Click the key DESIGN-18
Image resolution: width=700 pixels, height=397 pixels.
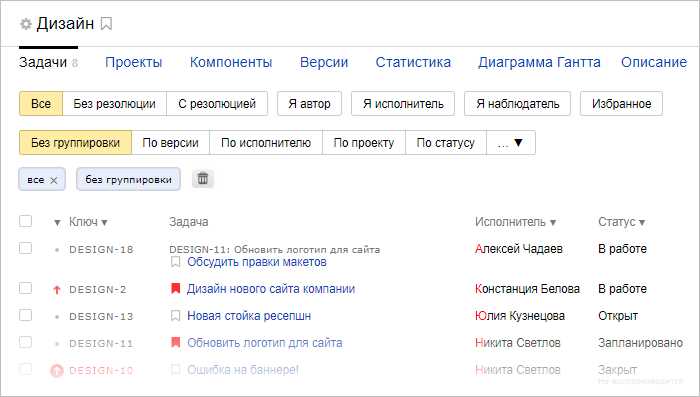tap(101, 250)
